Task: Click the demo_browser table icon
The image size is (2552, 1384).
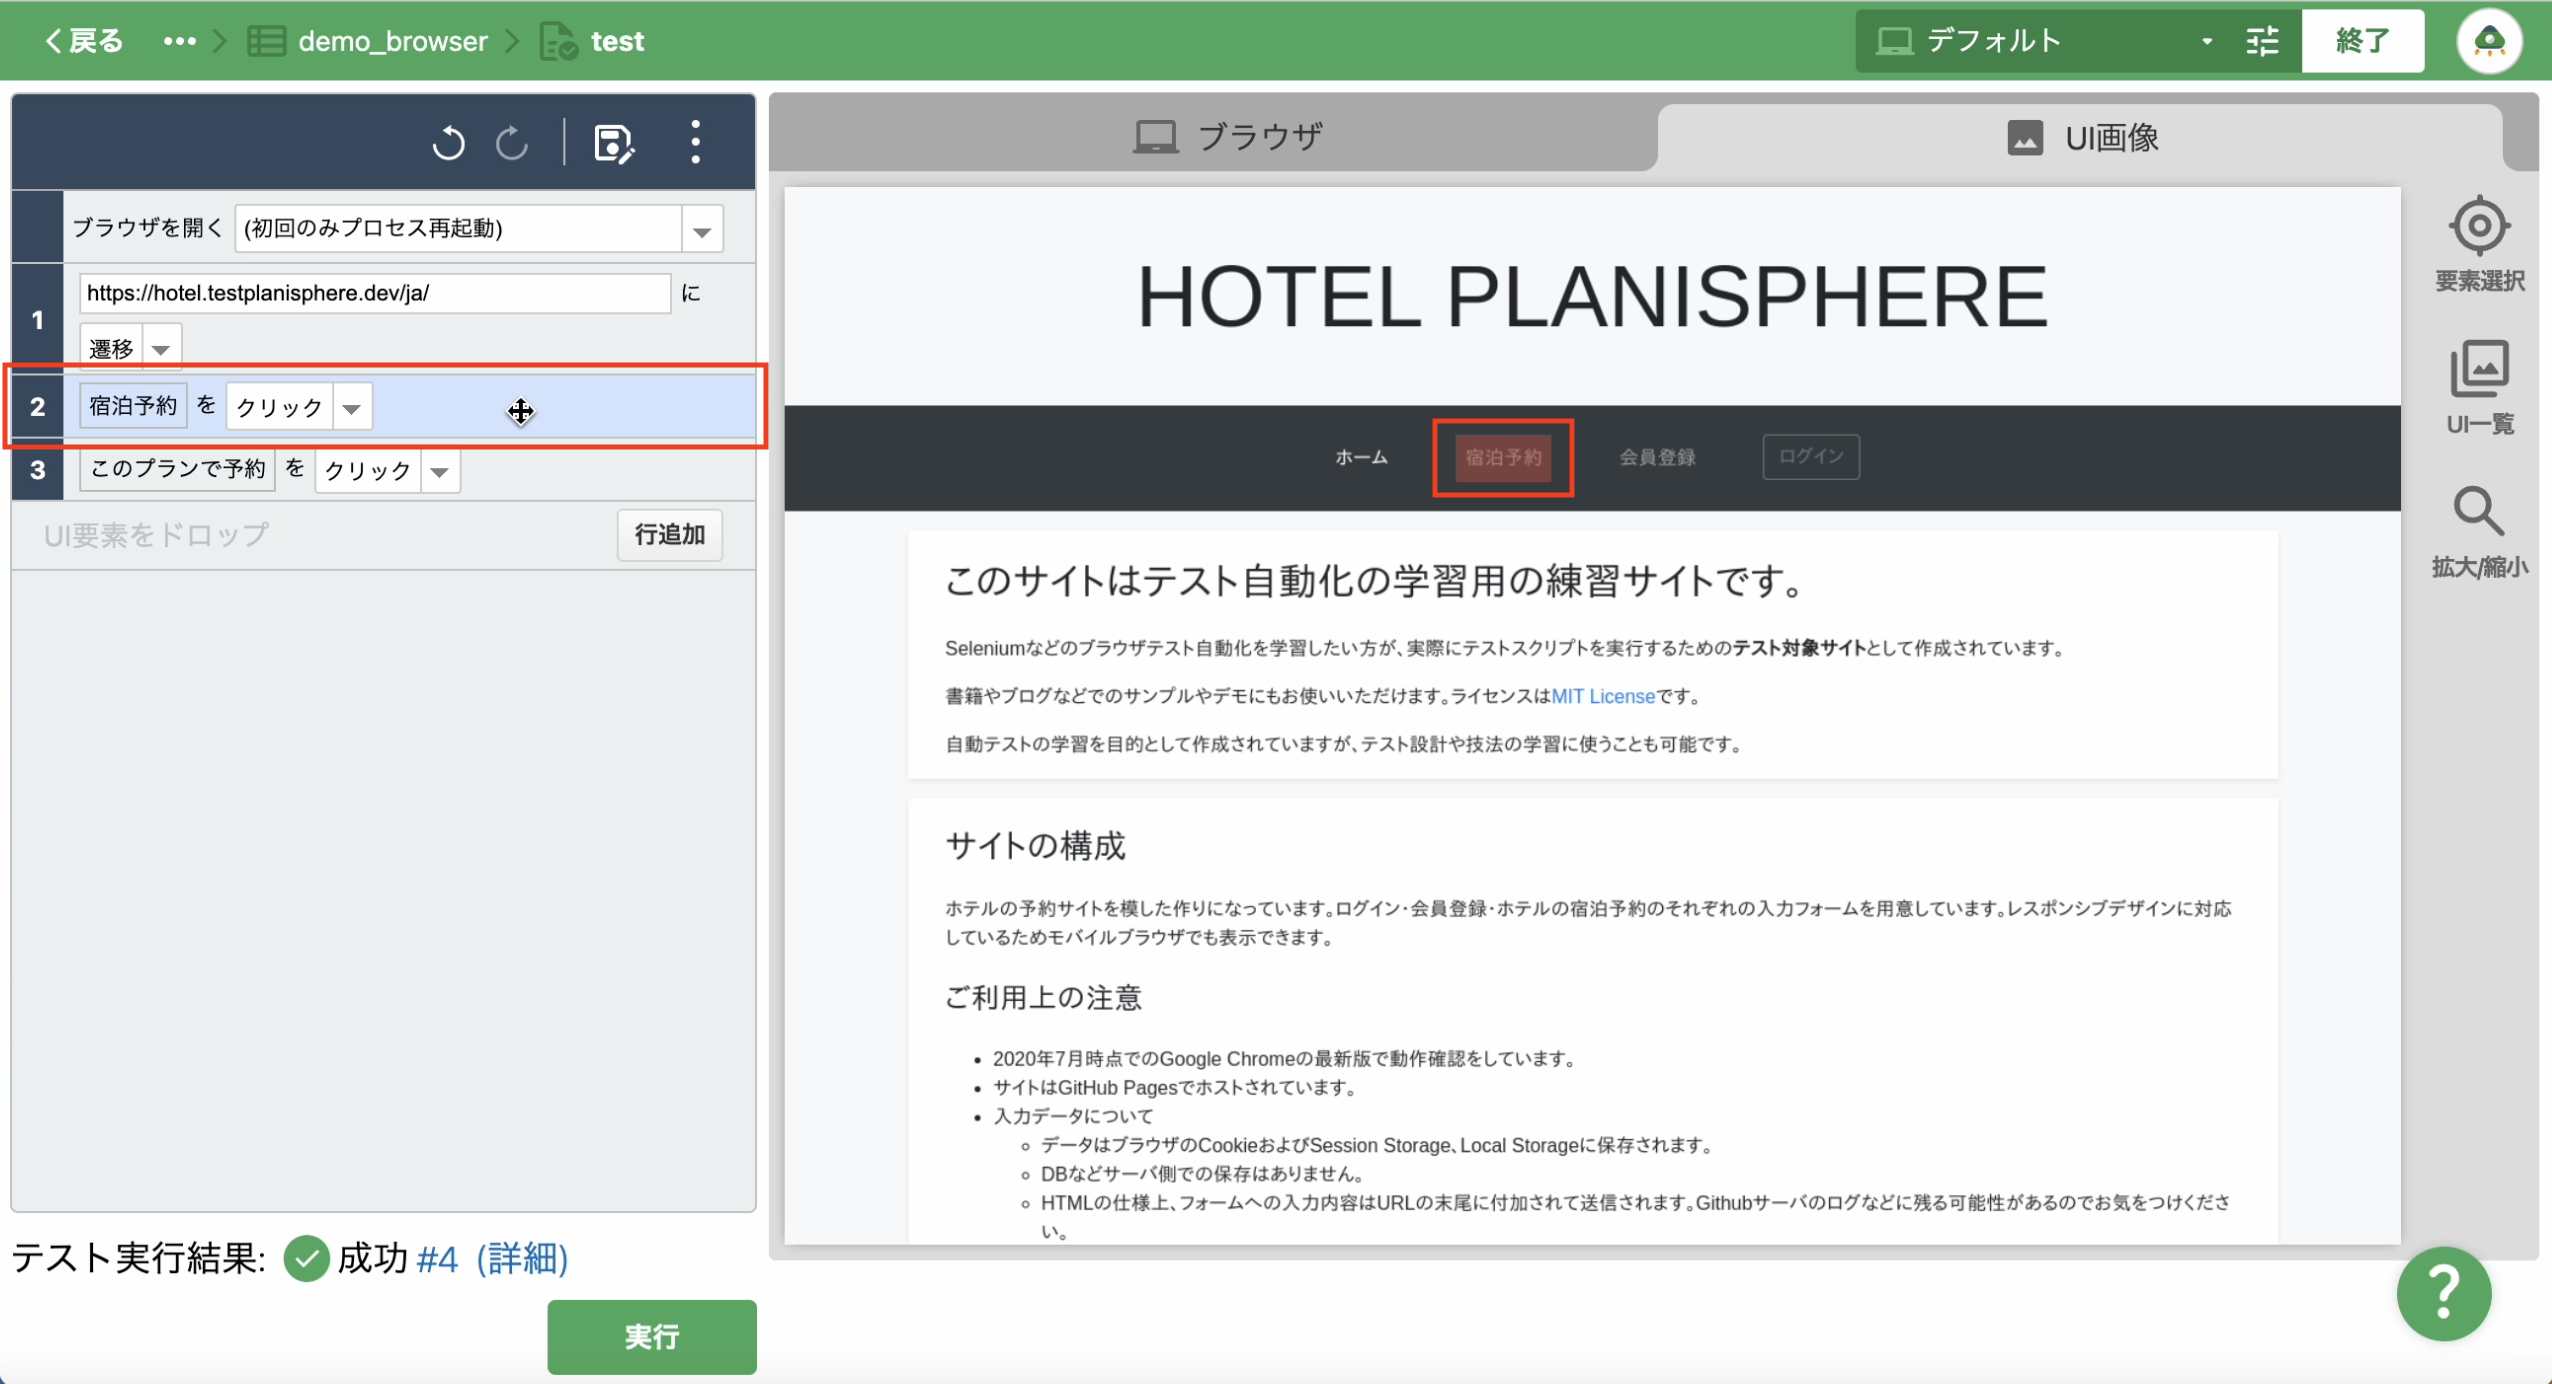Action: pos(266,41)
